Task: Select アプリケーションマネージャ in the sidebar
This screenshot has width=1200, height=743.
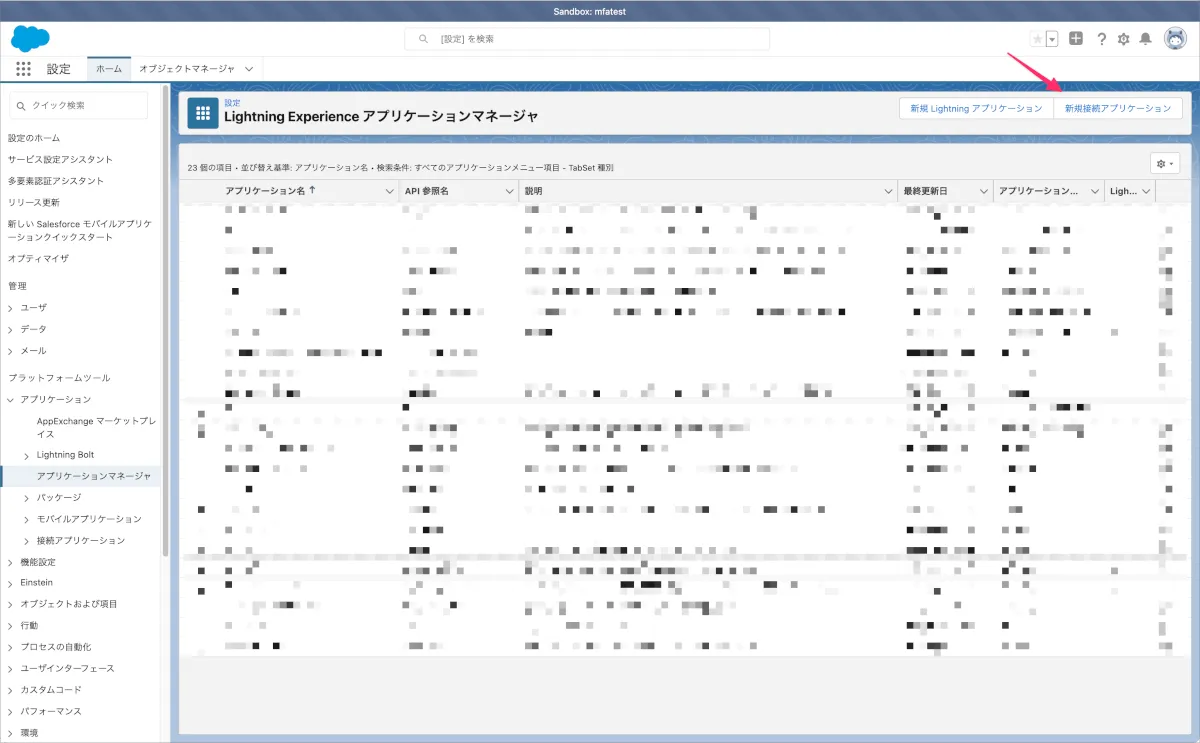Action: coord(94,476)
